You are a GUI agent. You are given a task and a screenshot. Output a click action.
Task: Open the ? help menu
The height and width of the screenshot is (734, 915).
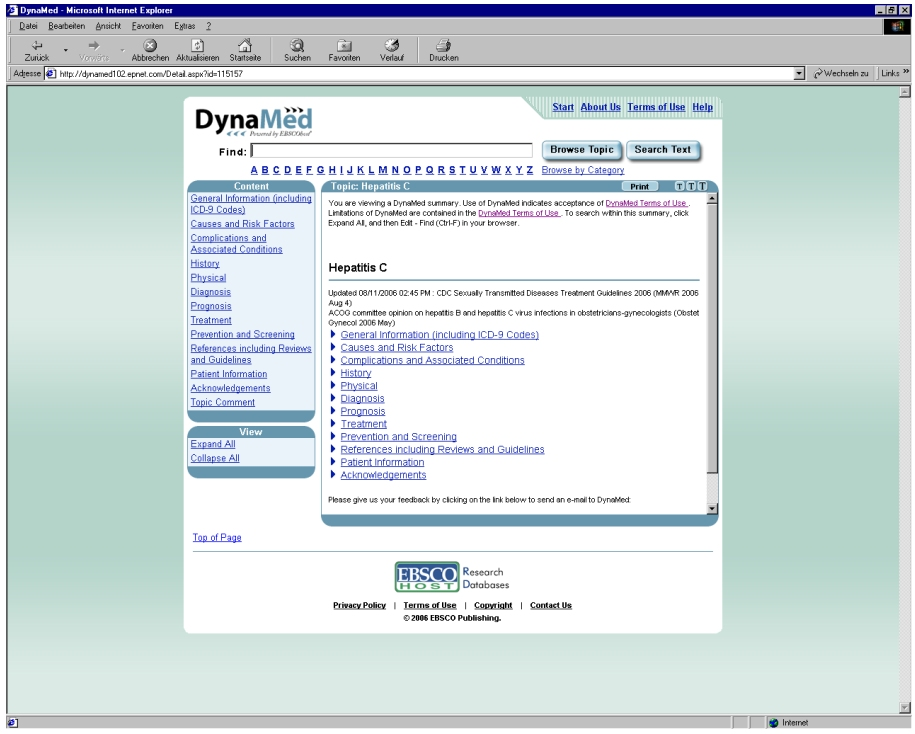[x=208, y=26]
